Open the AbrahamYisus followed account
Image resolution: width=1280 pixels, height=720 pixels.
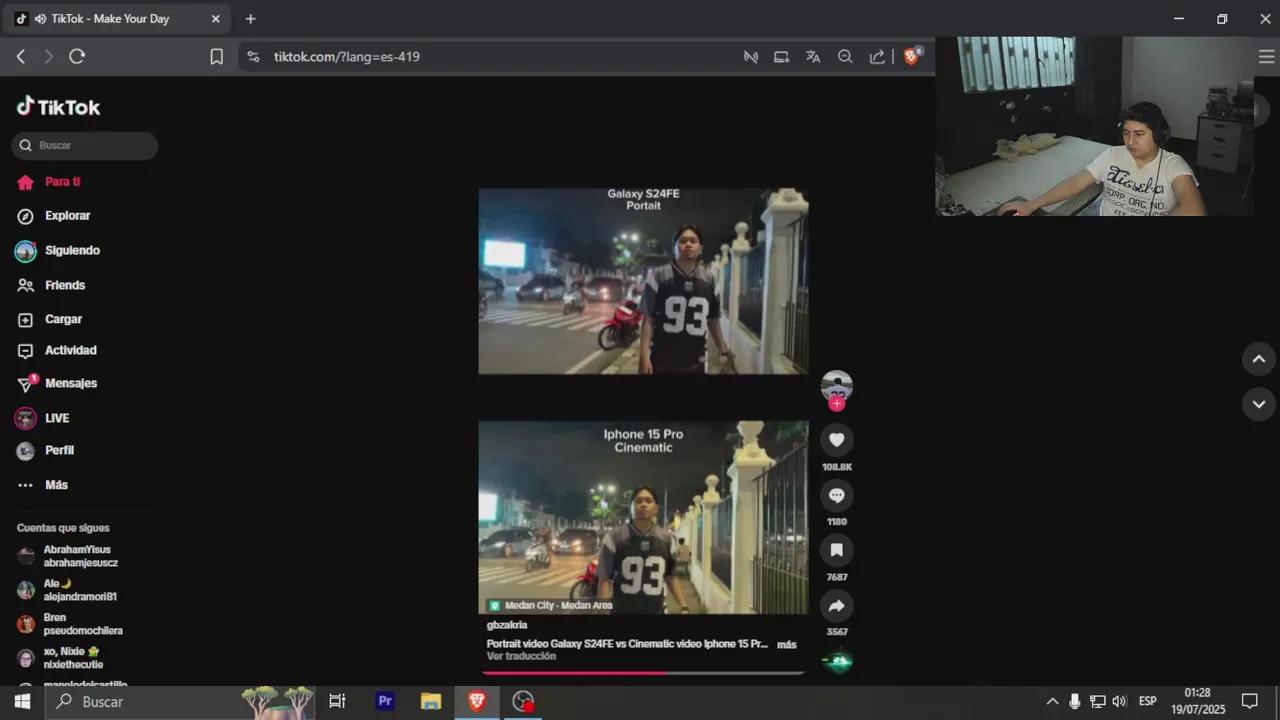point(80,556)
